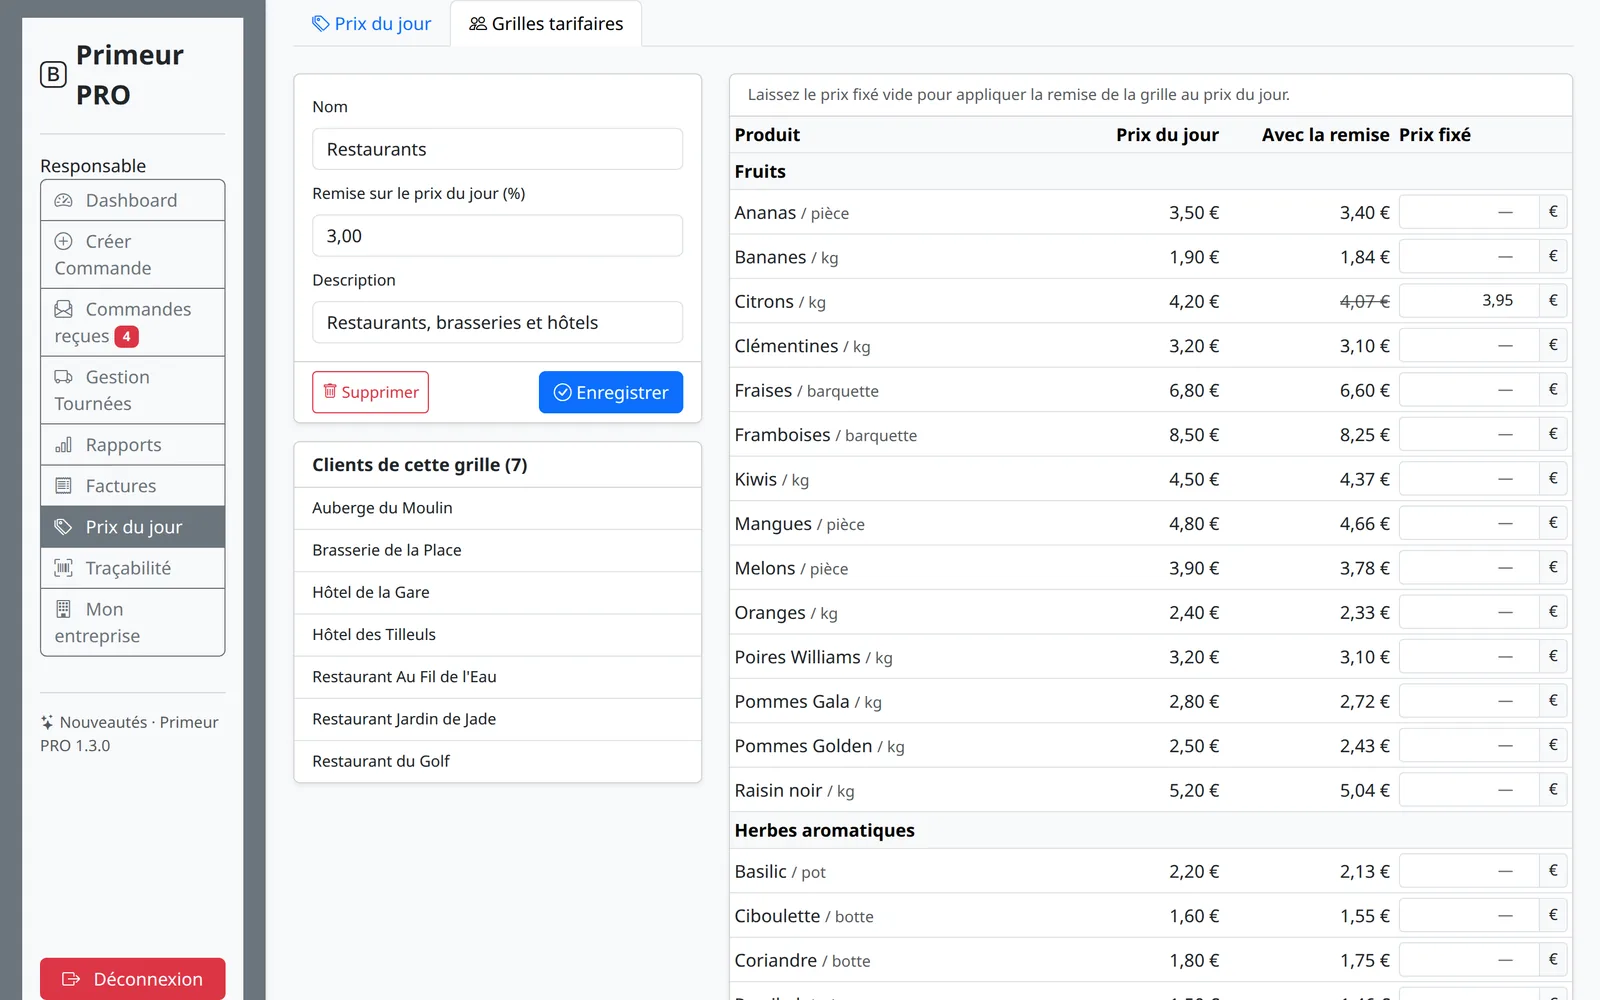Screen dimensions: 1600x1000
Task: Click the Dashboard gauge icon in sidebar
Action: click(x=63, y=200)
